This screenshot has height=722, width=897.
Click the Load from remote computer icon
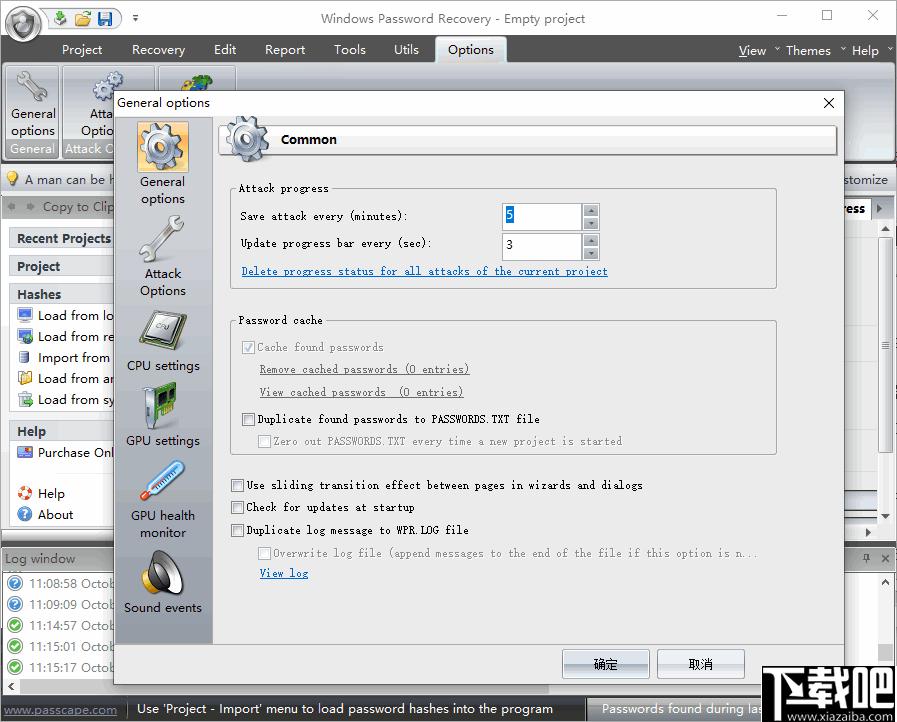(x=25, y=336)
